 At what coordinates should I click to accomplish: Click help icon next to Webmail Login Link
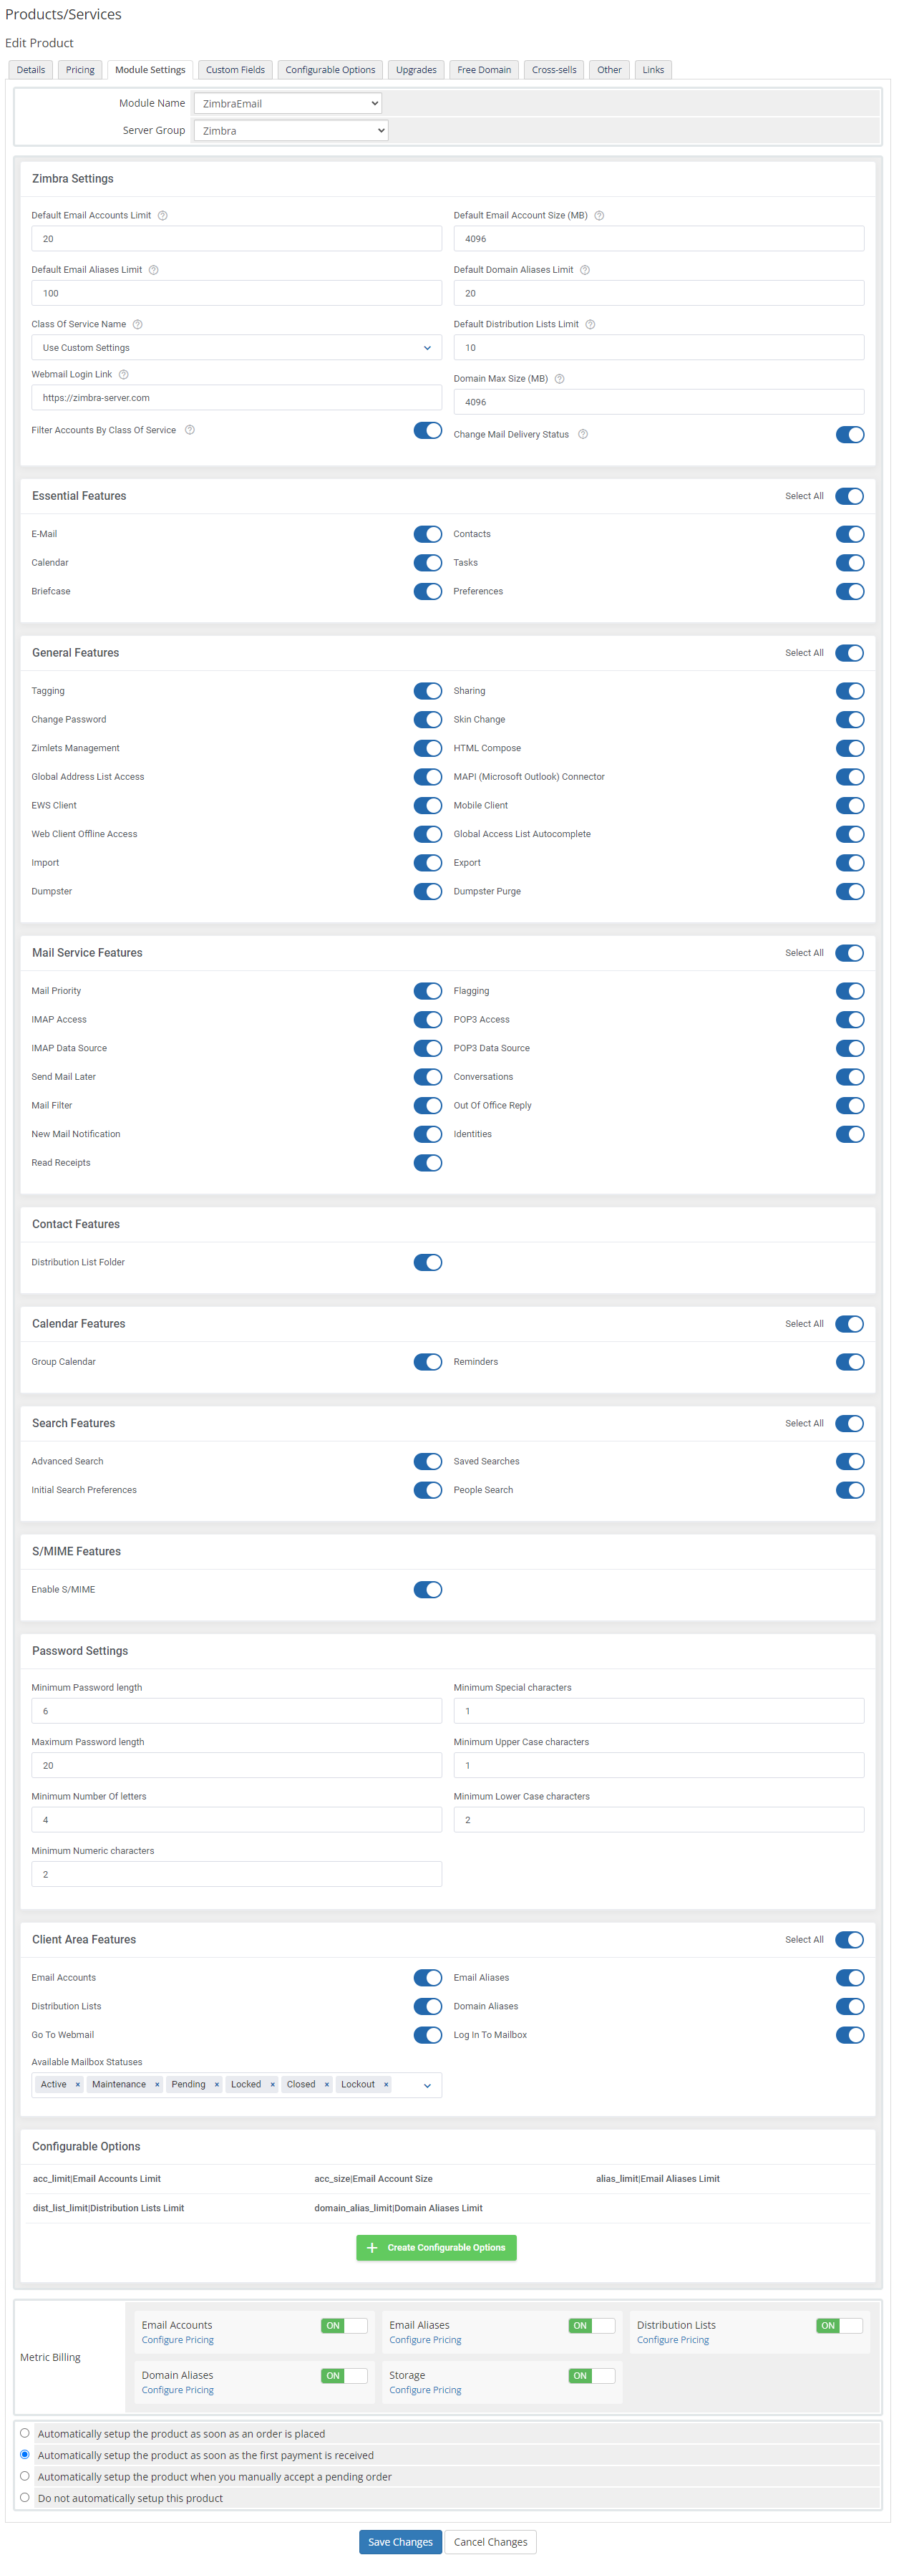(124, 374)
